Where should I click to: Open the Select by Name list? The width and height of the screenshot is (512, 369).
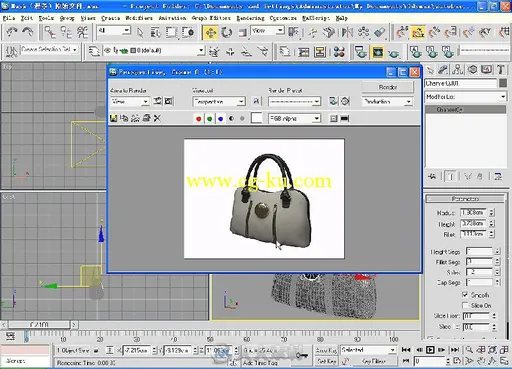(x=155, y=32)
